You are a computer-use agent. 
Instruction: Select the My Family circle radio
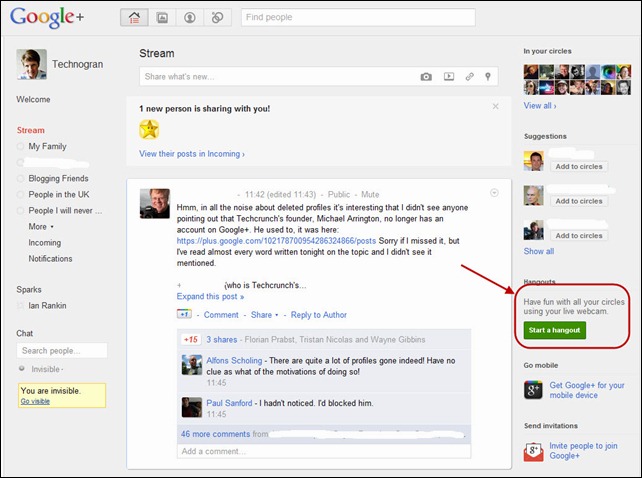tap(20, 146)
